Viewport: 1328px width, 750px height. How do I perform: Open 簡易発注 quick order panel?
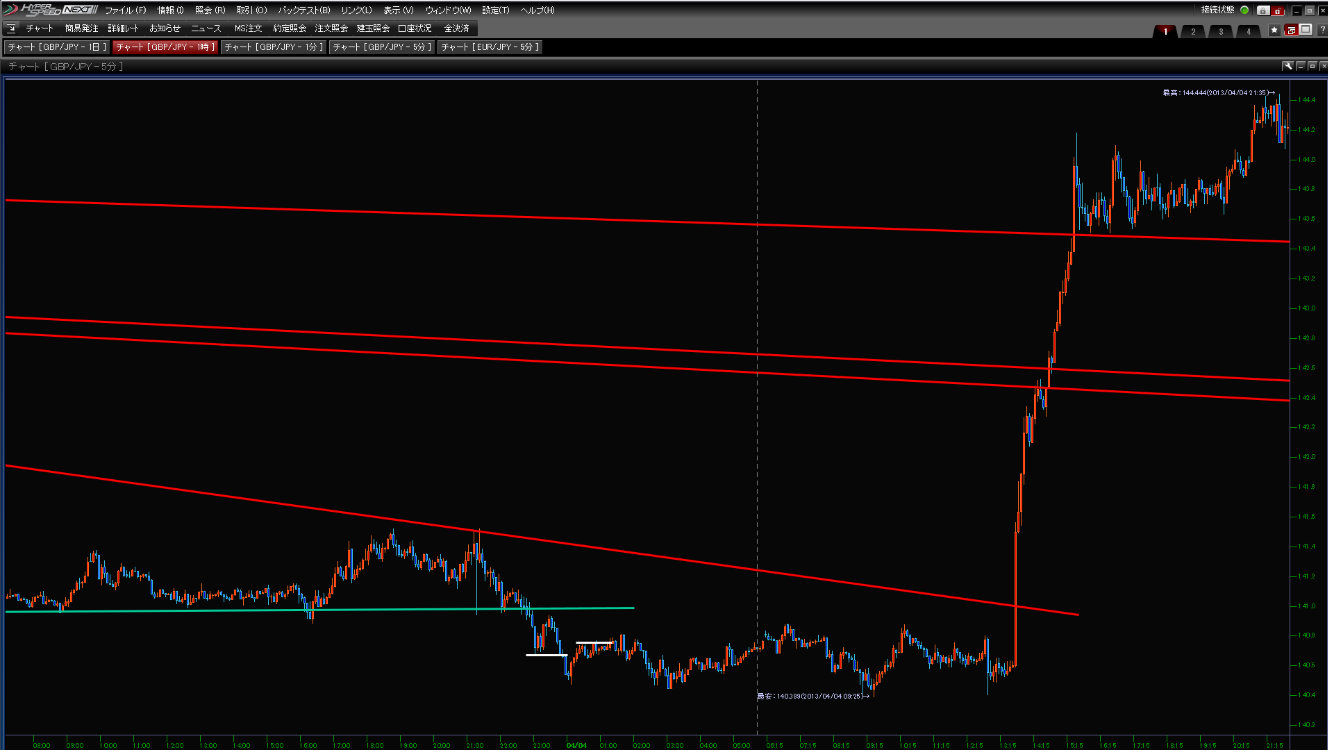[81, 28]
